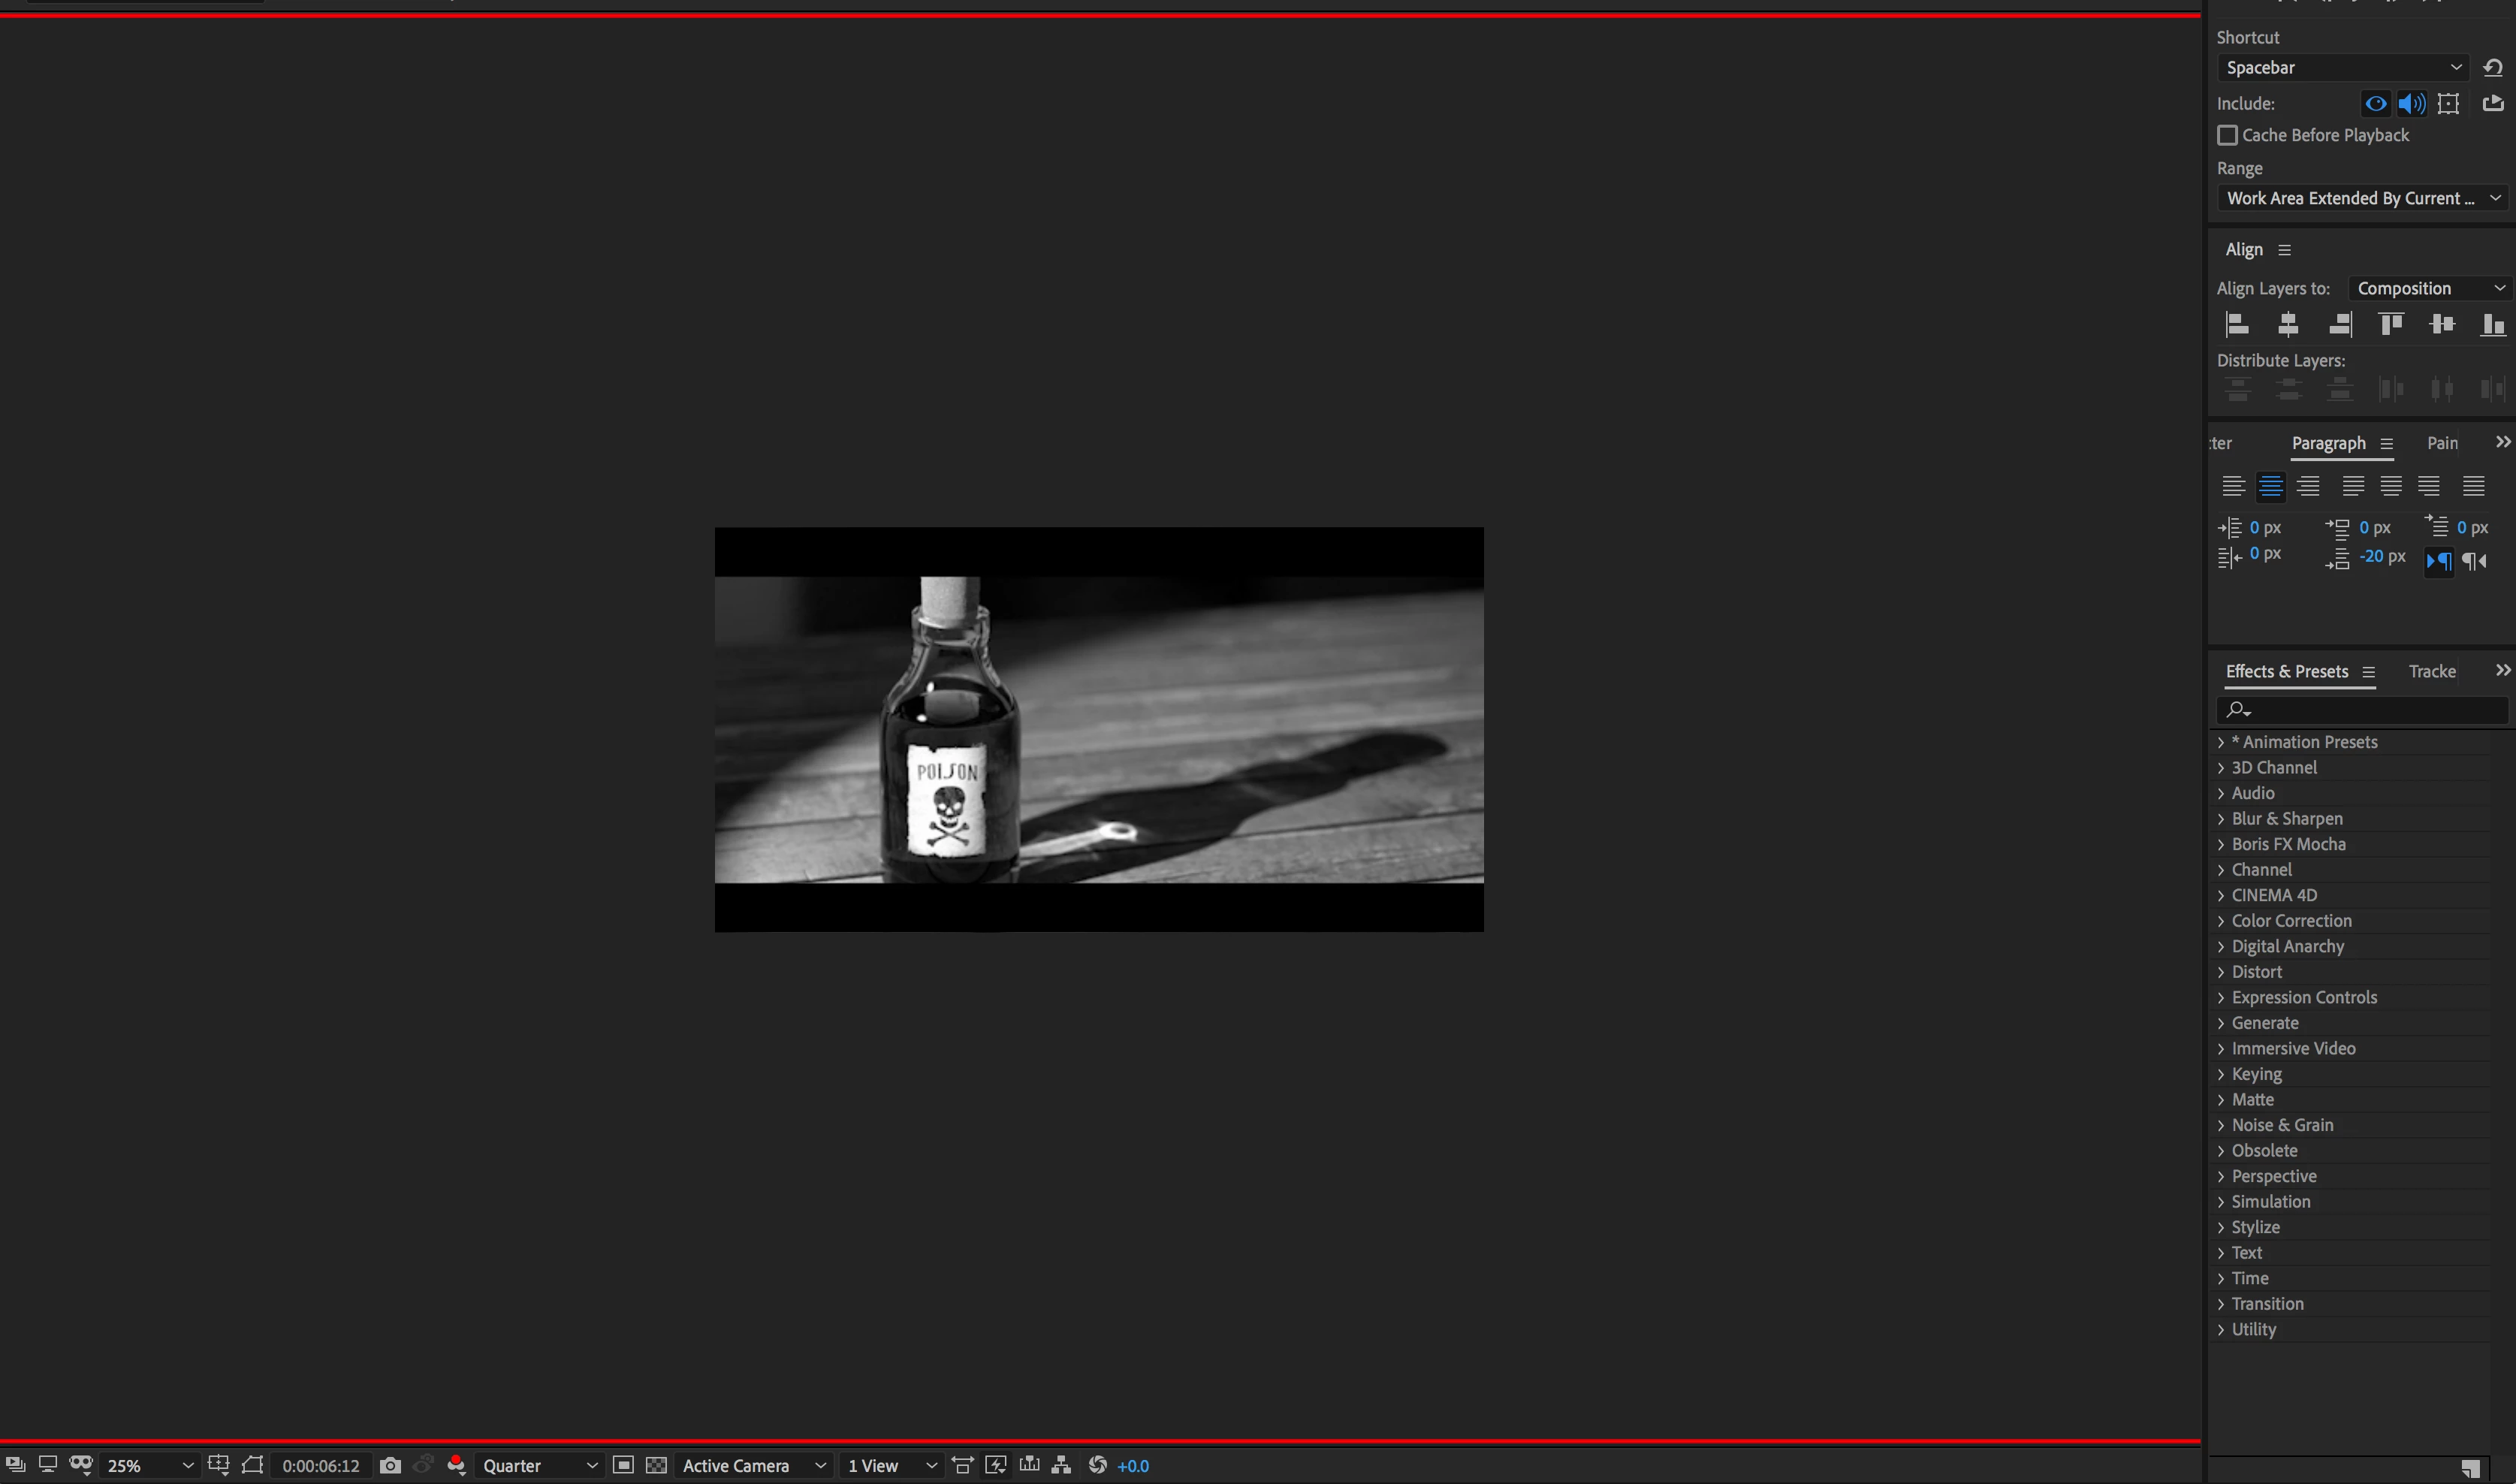Toggle the Fast Previews icon

pos(995,1465)
